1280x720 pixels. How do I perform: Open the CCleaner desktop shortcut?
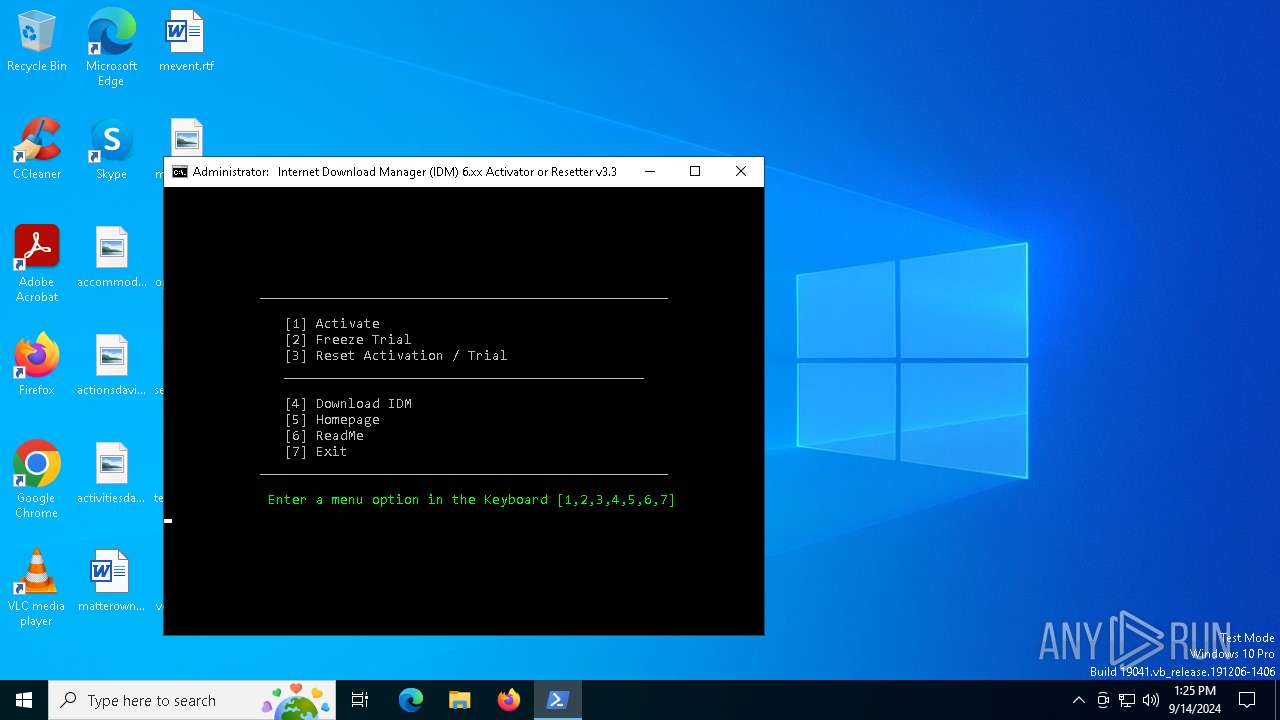tap(37, 150)
